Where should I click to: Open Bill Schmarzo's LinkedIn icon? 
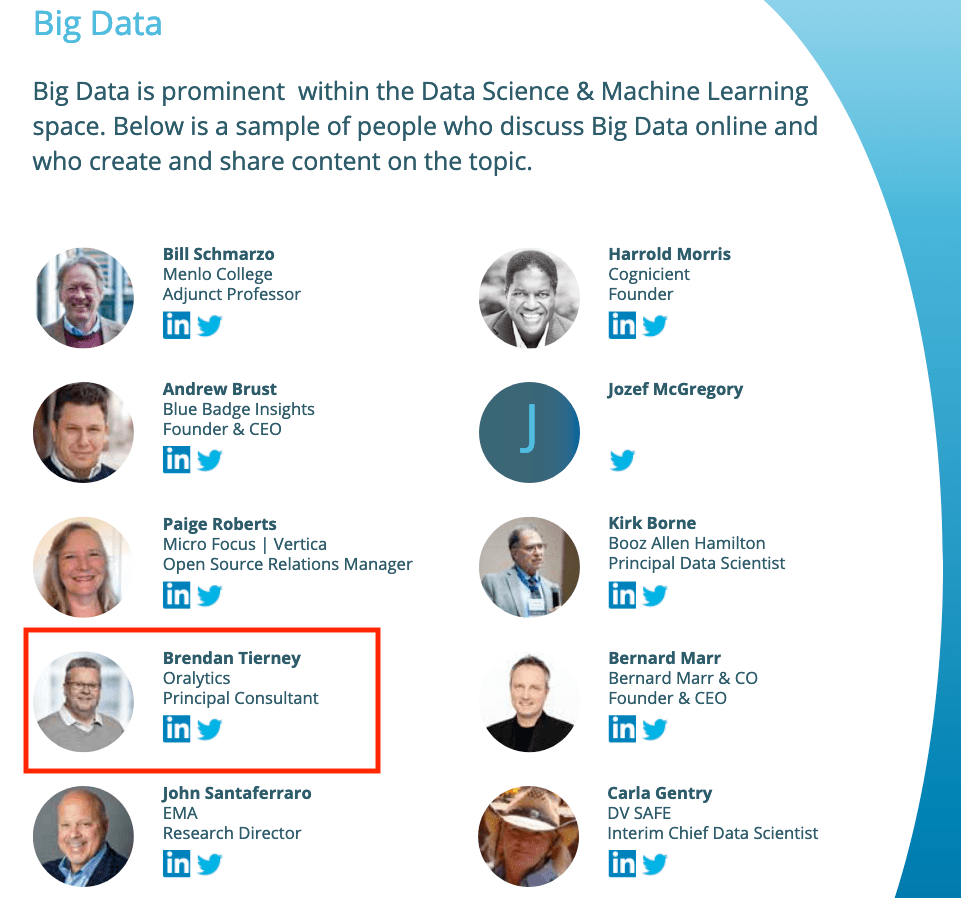pyautogui.click(x=177, y=325)
